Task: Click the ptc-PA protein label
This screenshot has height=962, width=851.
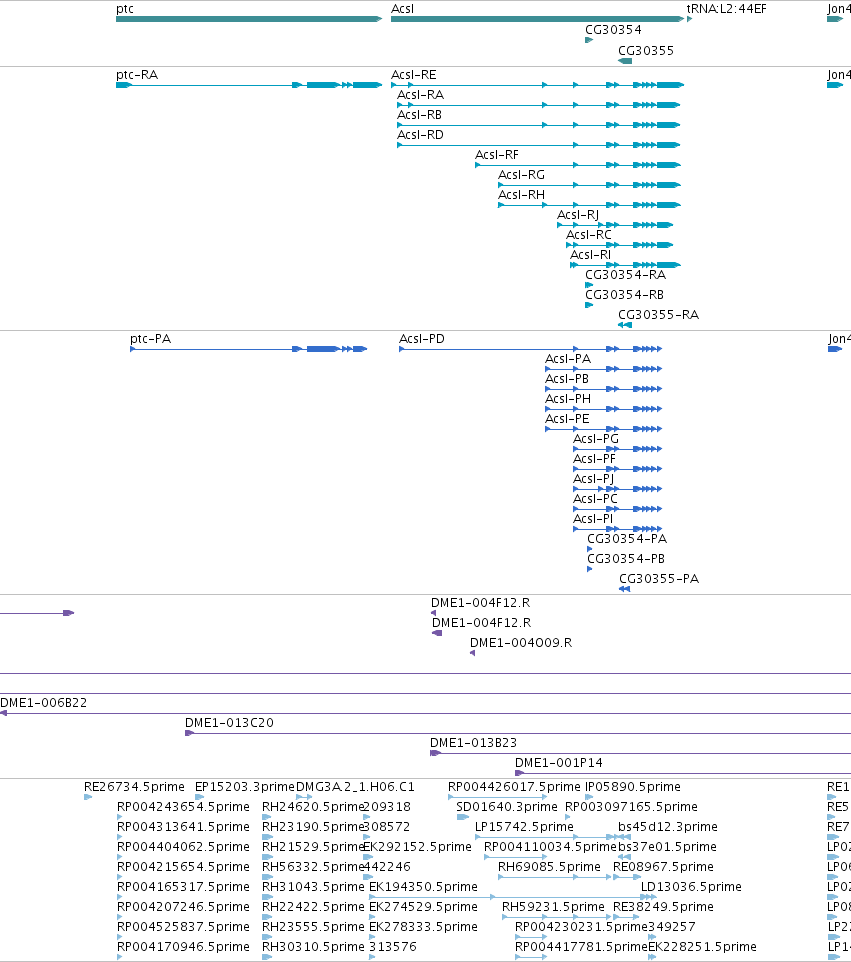Action: pos(150,339)
